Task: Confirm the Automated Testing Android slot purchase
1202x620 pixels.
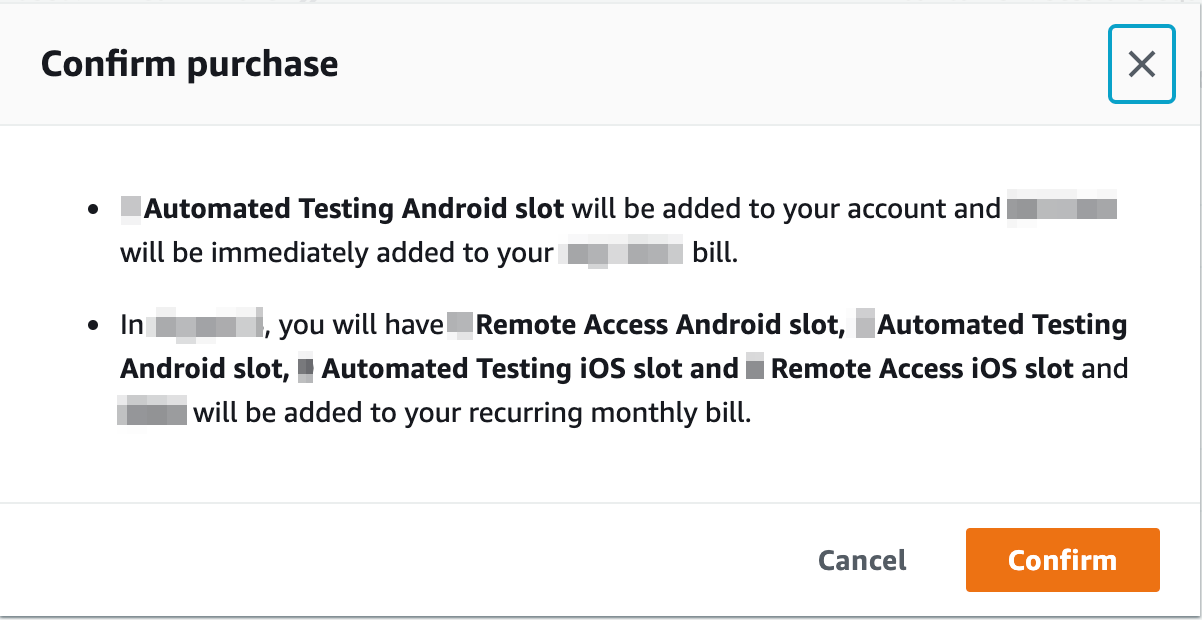Action: coord(1062,560)
